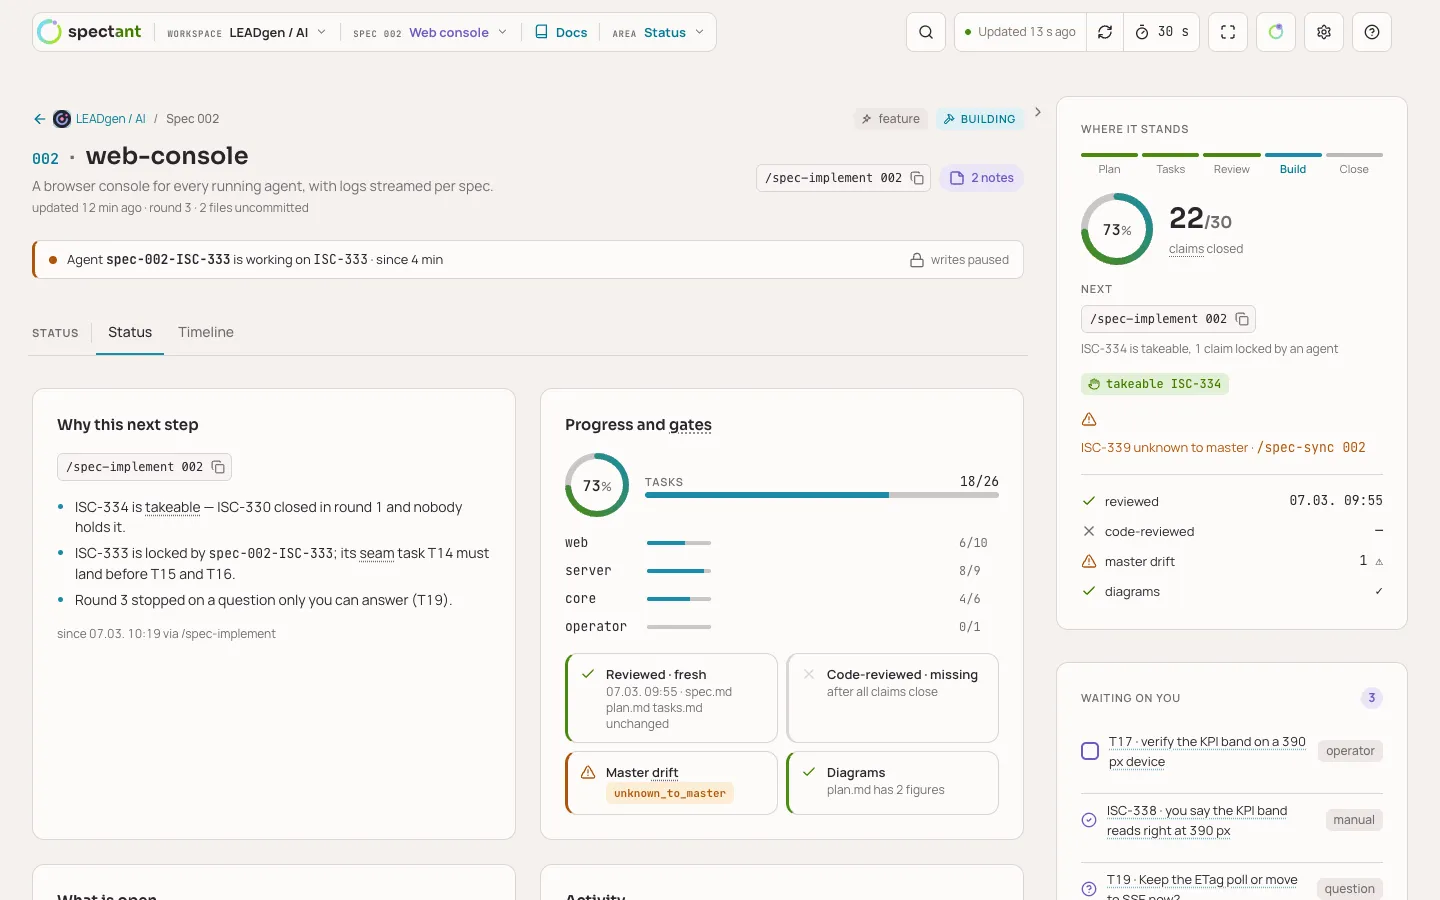Select the Plan stage
The height and width of the screenshot is (900, 1440).
pyautogui.click(x=1109, y=163)
